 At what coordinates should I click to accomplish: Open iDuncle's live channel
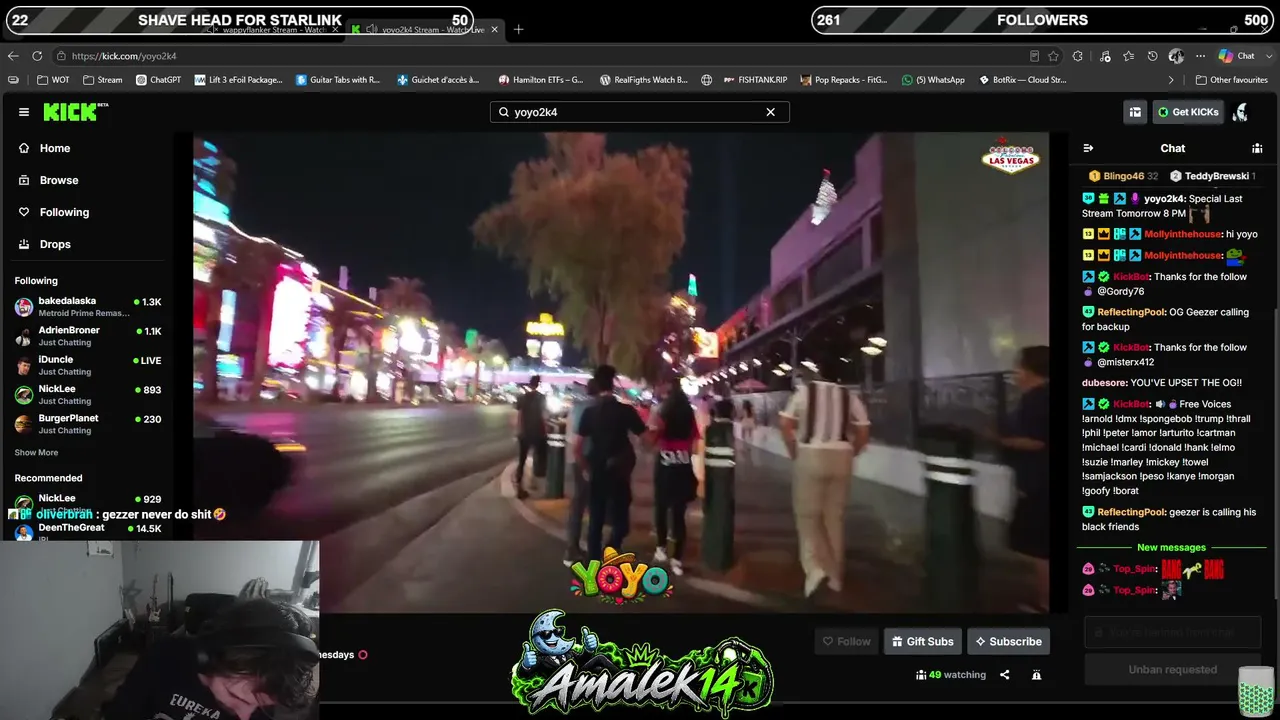coord(88,365)
